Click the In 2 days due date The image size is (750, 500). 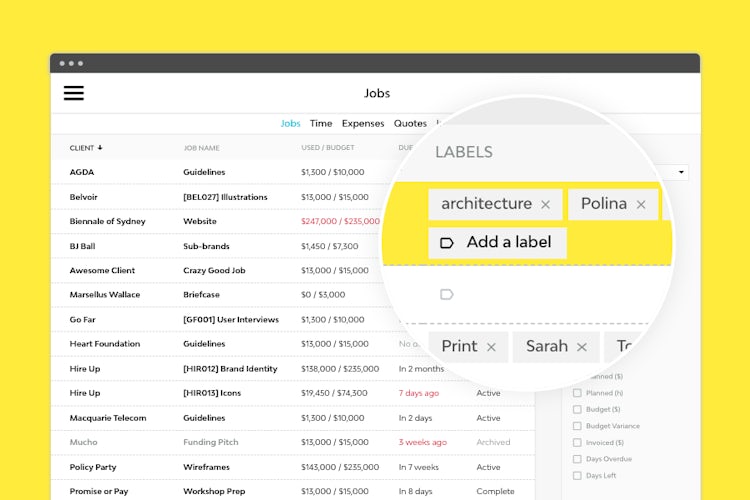[x=415, y=418]
